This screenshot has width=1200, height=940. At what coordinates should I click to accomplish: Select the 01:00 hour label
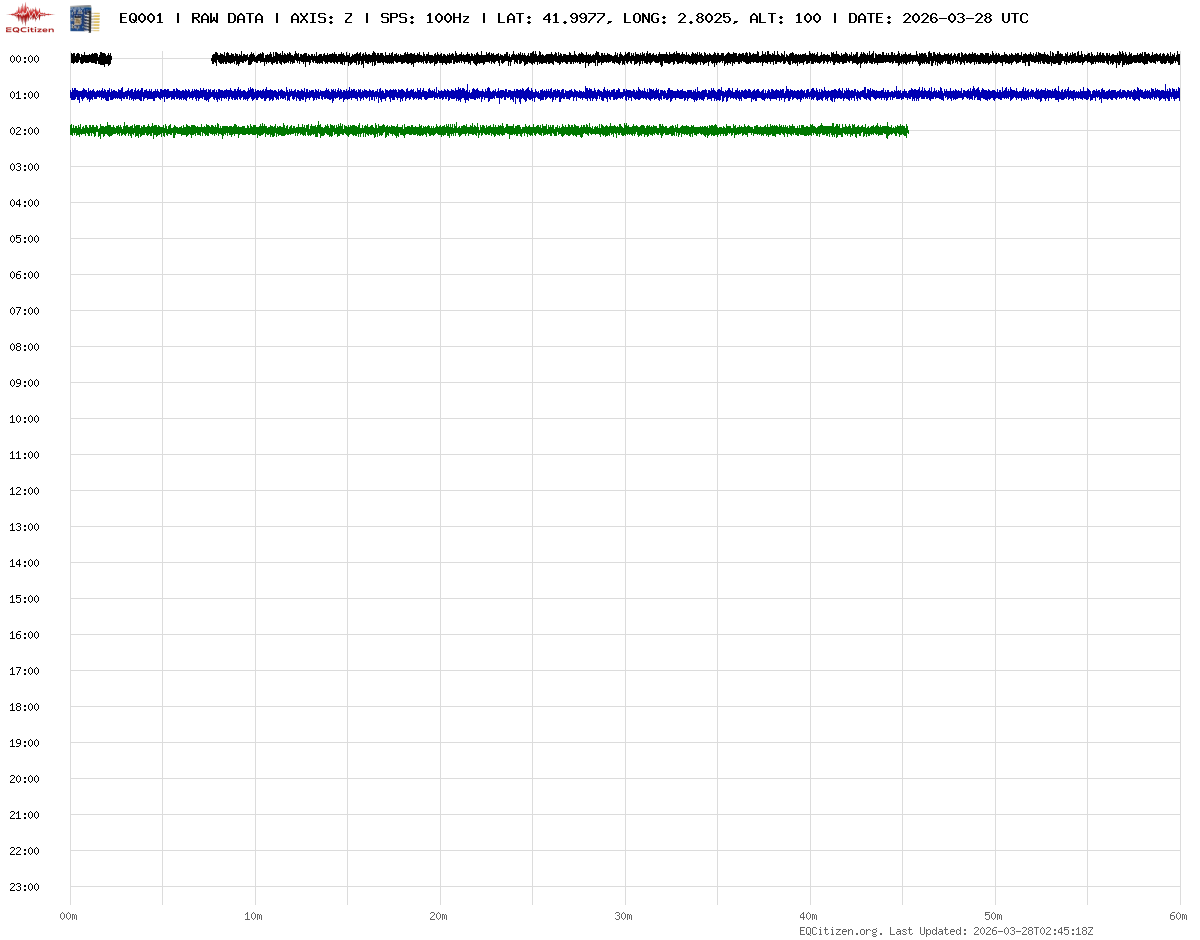point(24,95)
